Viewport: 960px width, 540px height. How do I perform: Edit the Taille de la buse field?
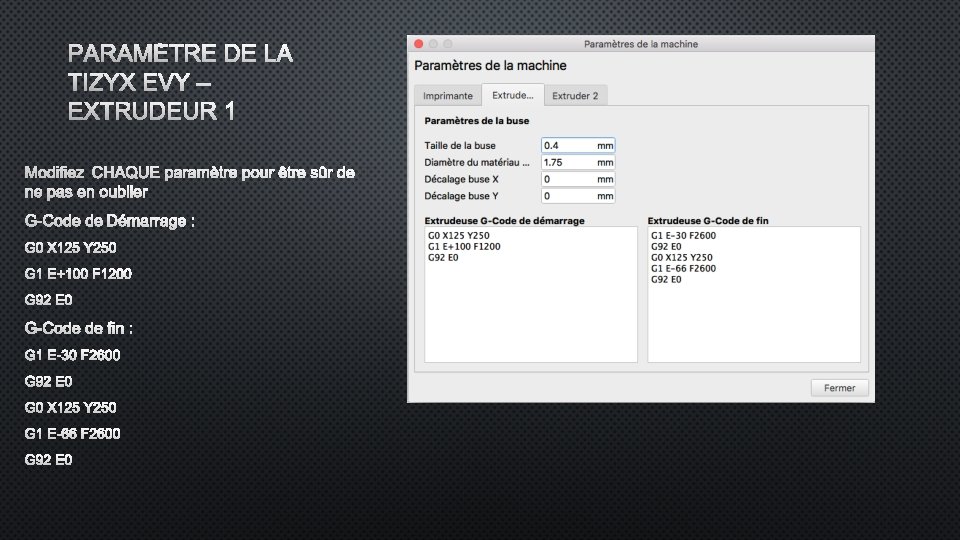[x=578, y=145]
